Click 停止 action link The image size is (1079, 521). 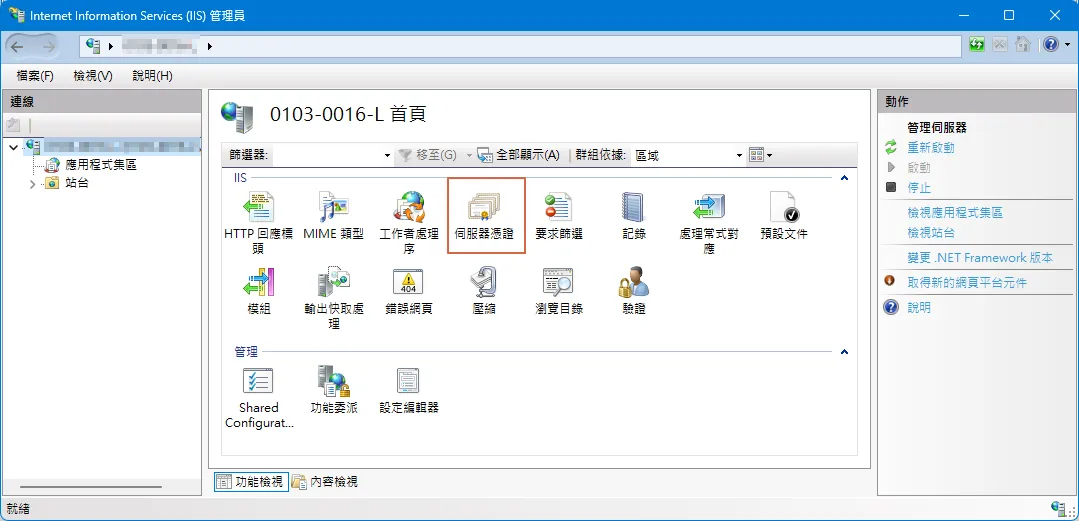(x=919, y=187)
